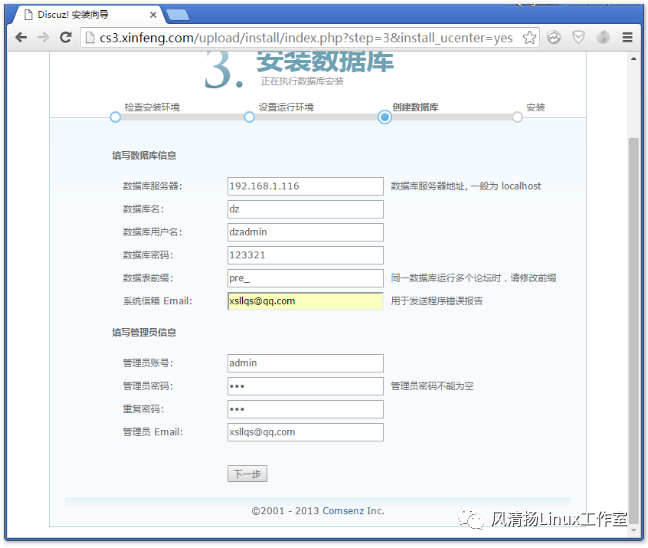Close the Discuz! installer tab
The width and height of the screenshot is (648, 548).
click(153, 15)
